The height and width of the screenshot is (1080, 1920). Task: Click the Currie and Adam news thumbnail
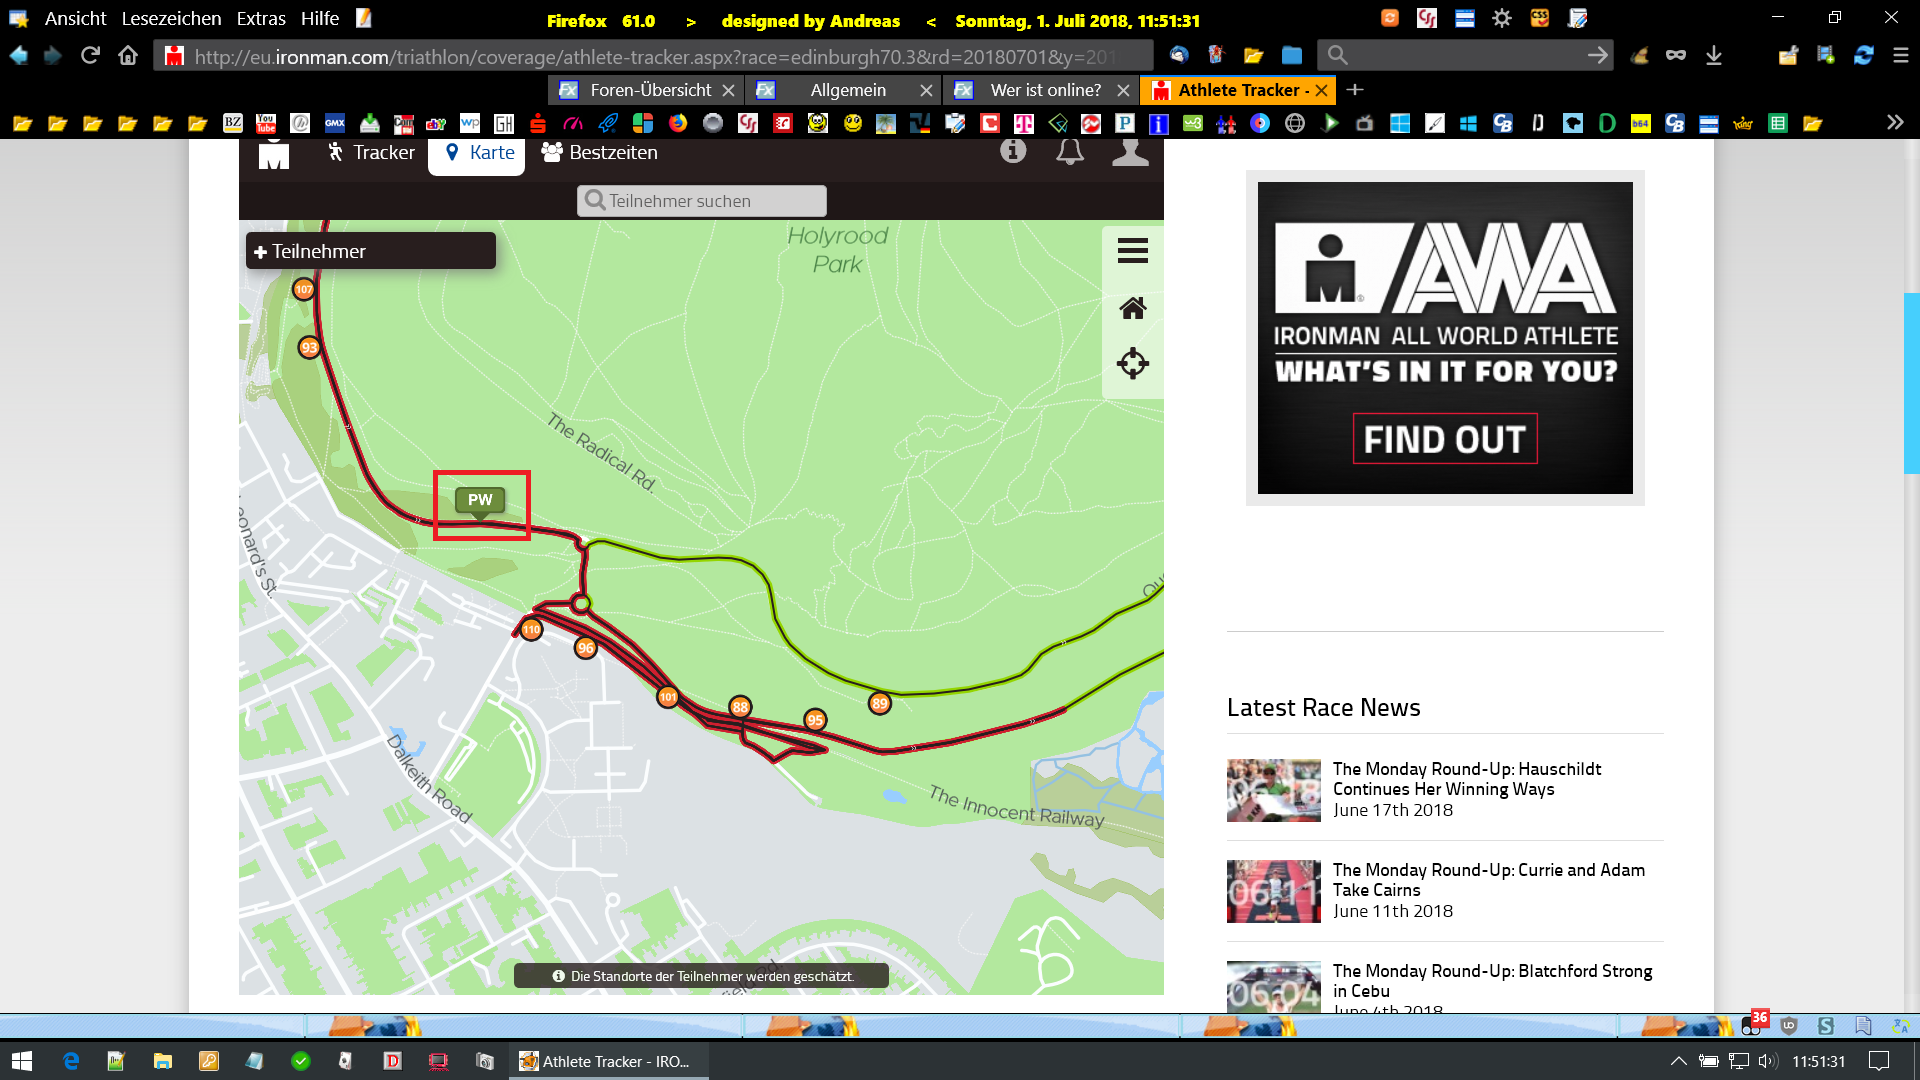1273,891
